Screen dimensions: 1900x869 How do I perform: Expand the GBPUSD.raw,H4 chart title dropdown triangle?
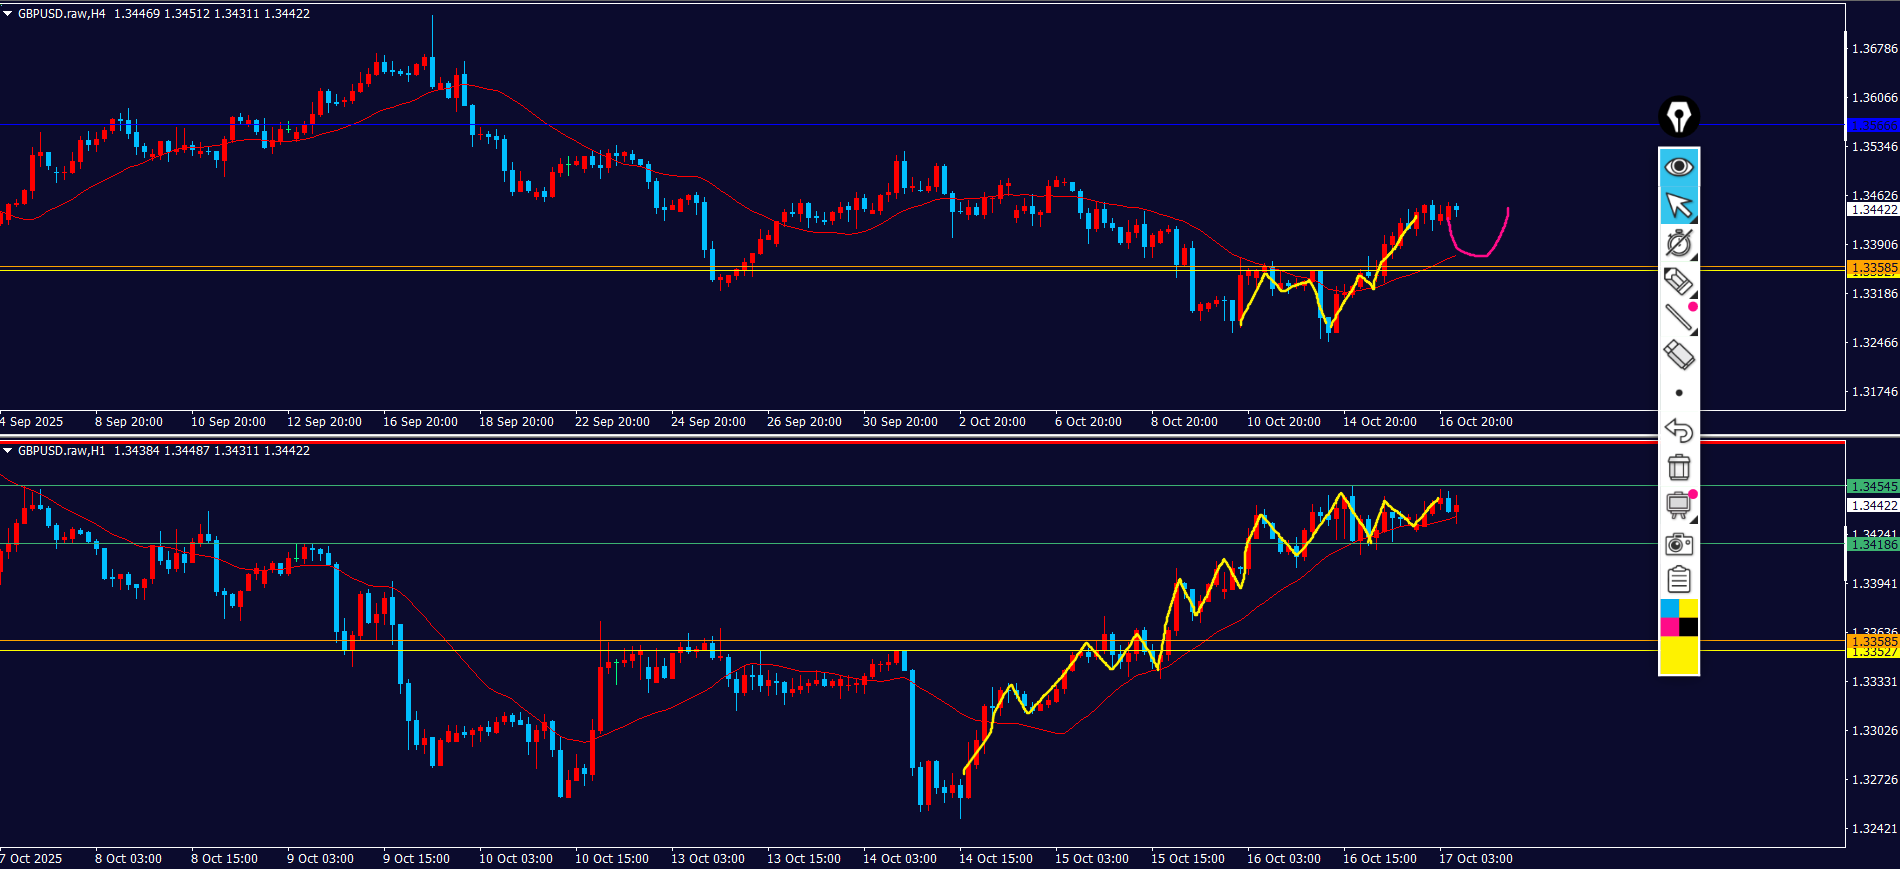pyautogui.click(x=8, y=14)
